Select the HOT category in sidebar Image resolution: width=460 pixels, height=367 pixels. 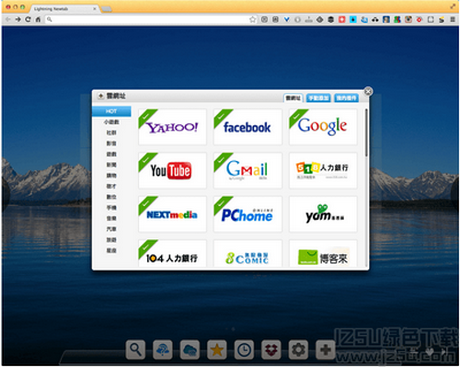click(x=111, y=111)
